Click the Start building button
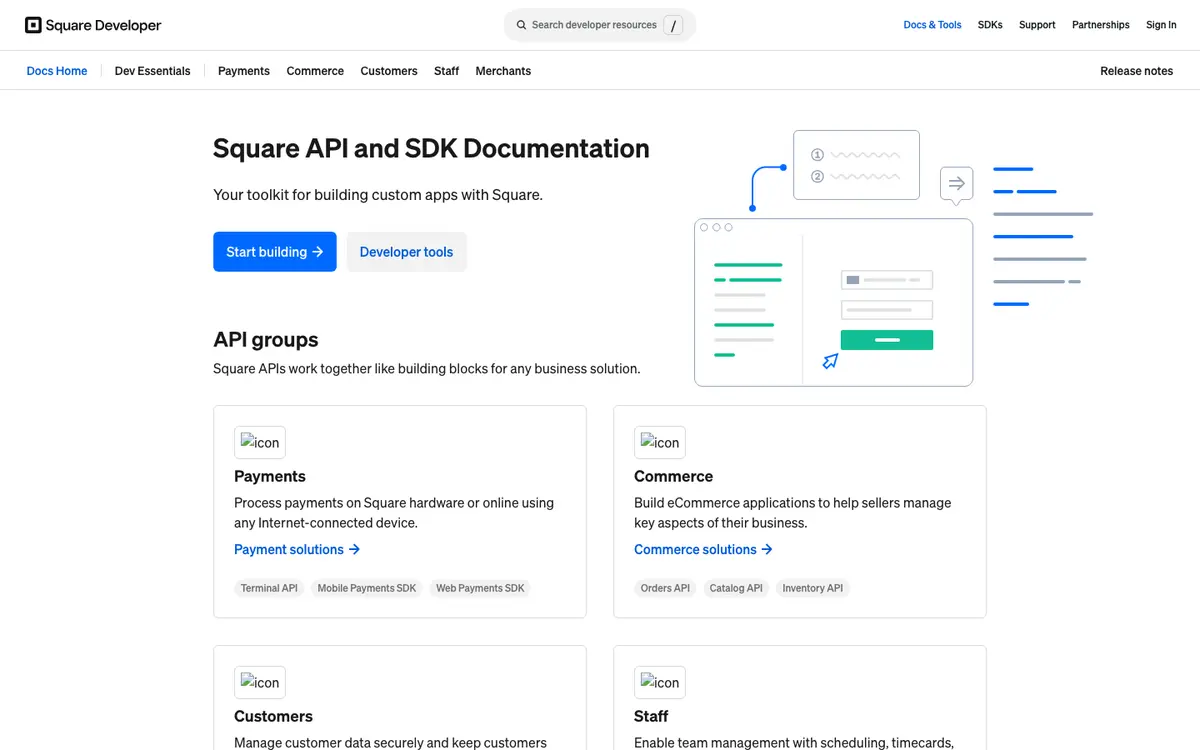This screenshot has width=1200, height=750. 275,252
